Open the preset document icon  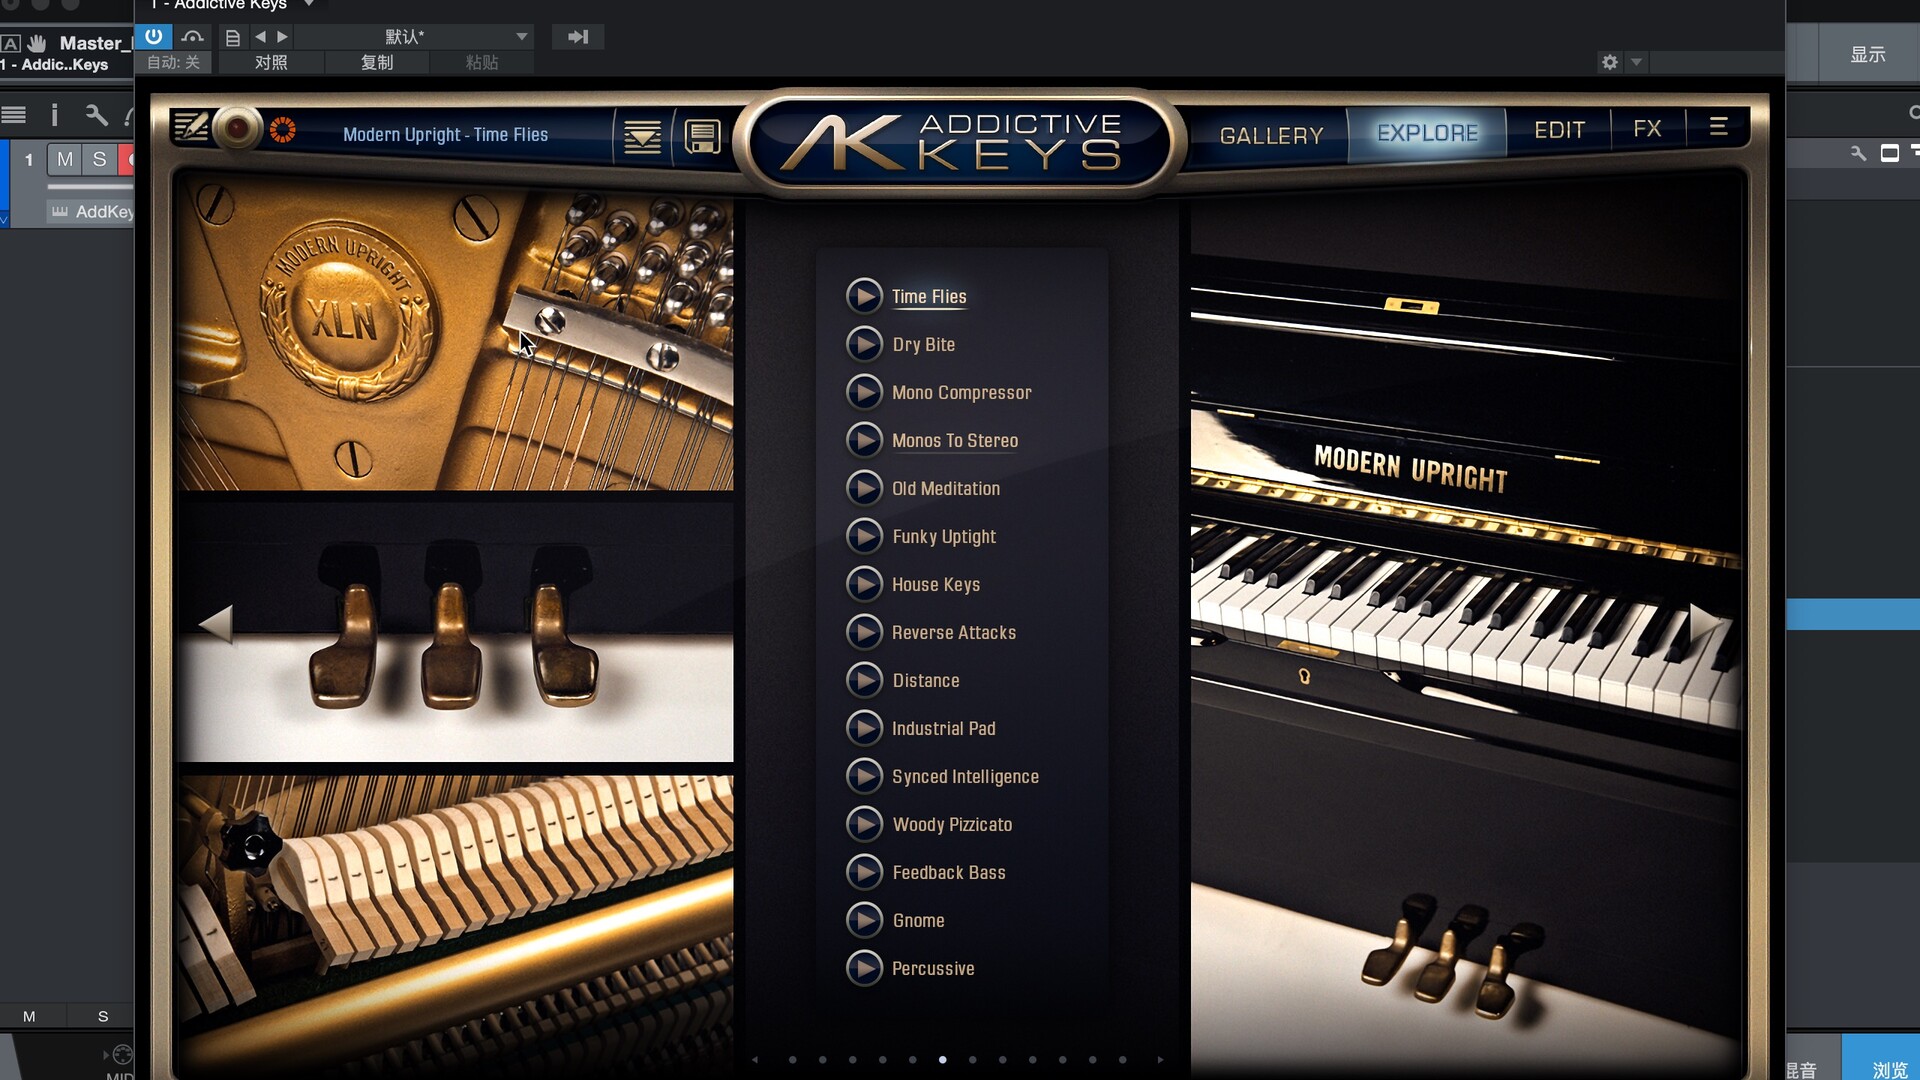[233, 37]
